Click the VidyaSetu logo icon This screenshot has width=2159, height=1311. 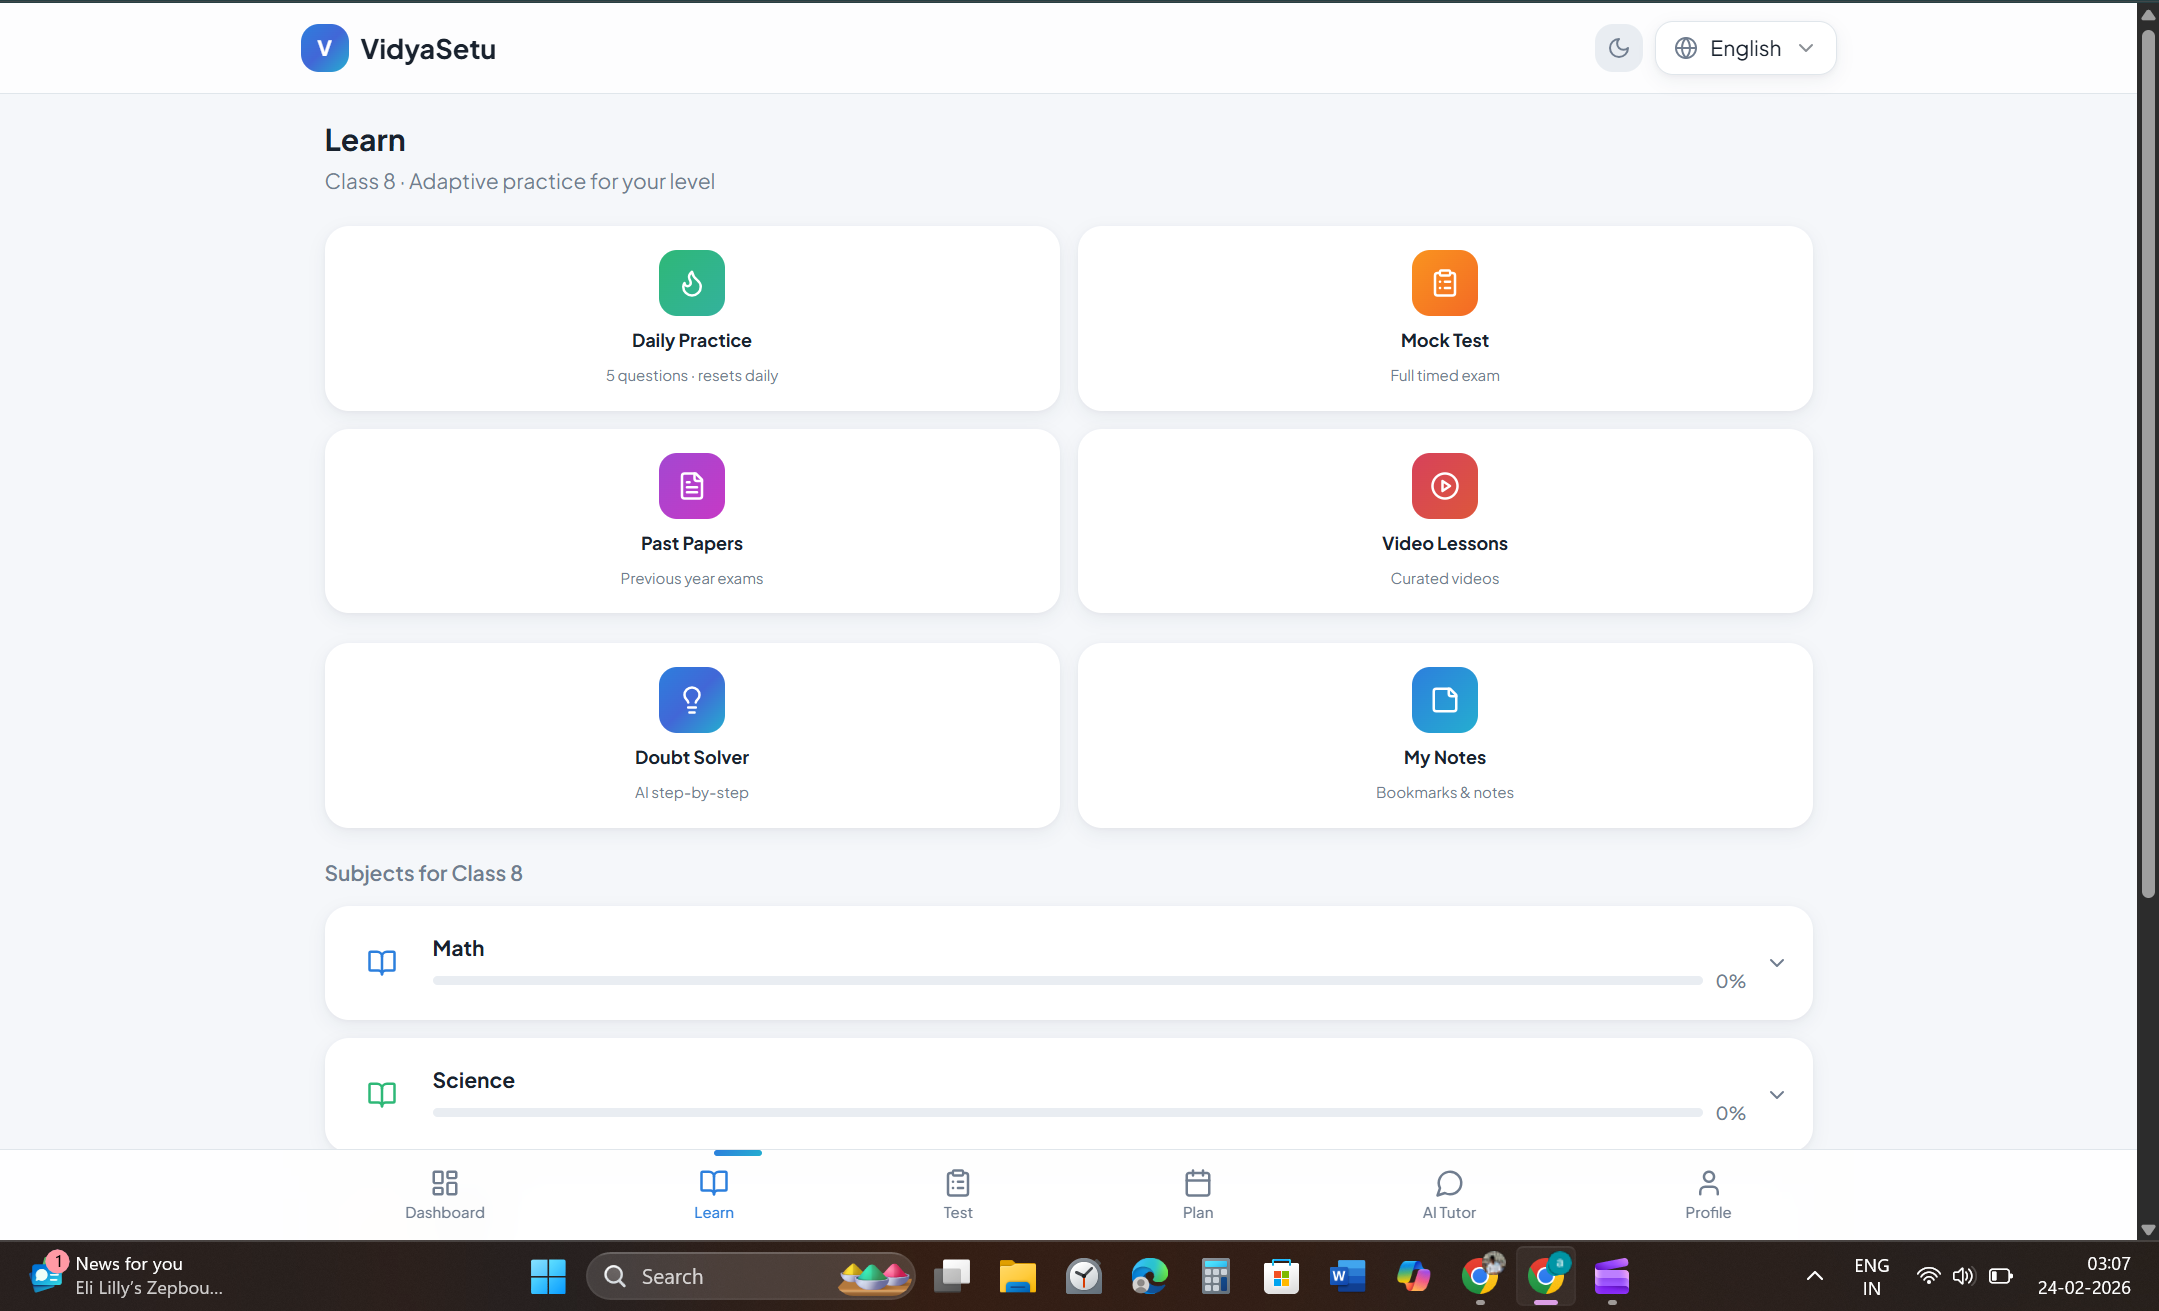(324, 48)
